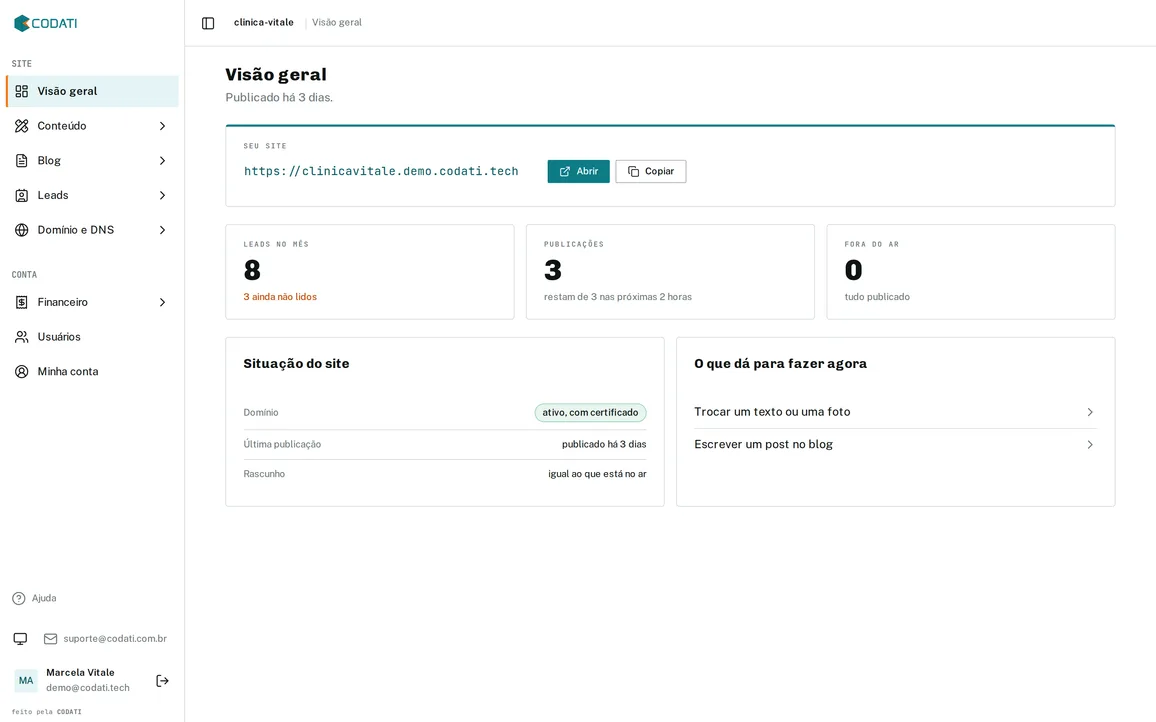1156x722 pixels.
Task: Expand the Conteúdo menu chevron
Action: click(x=162, y=126)
